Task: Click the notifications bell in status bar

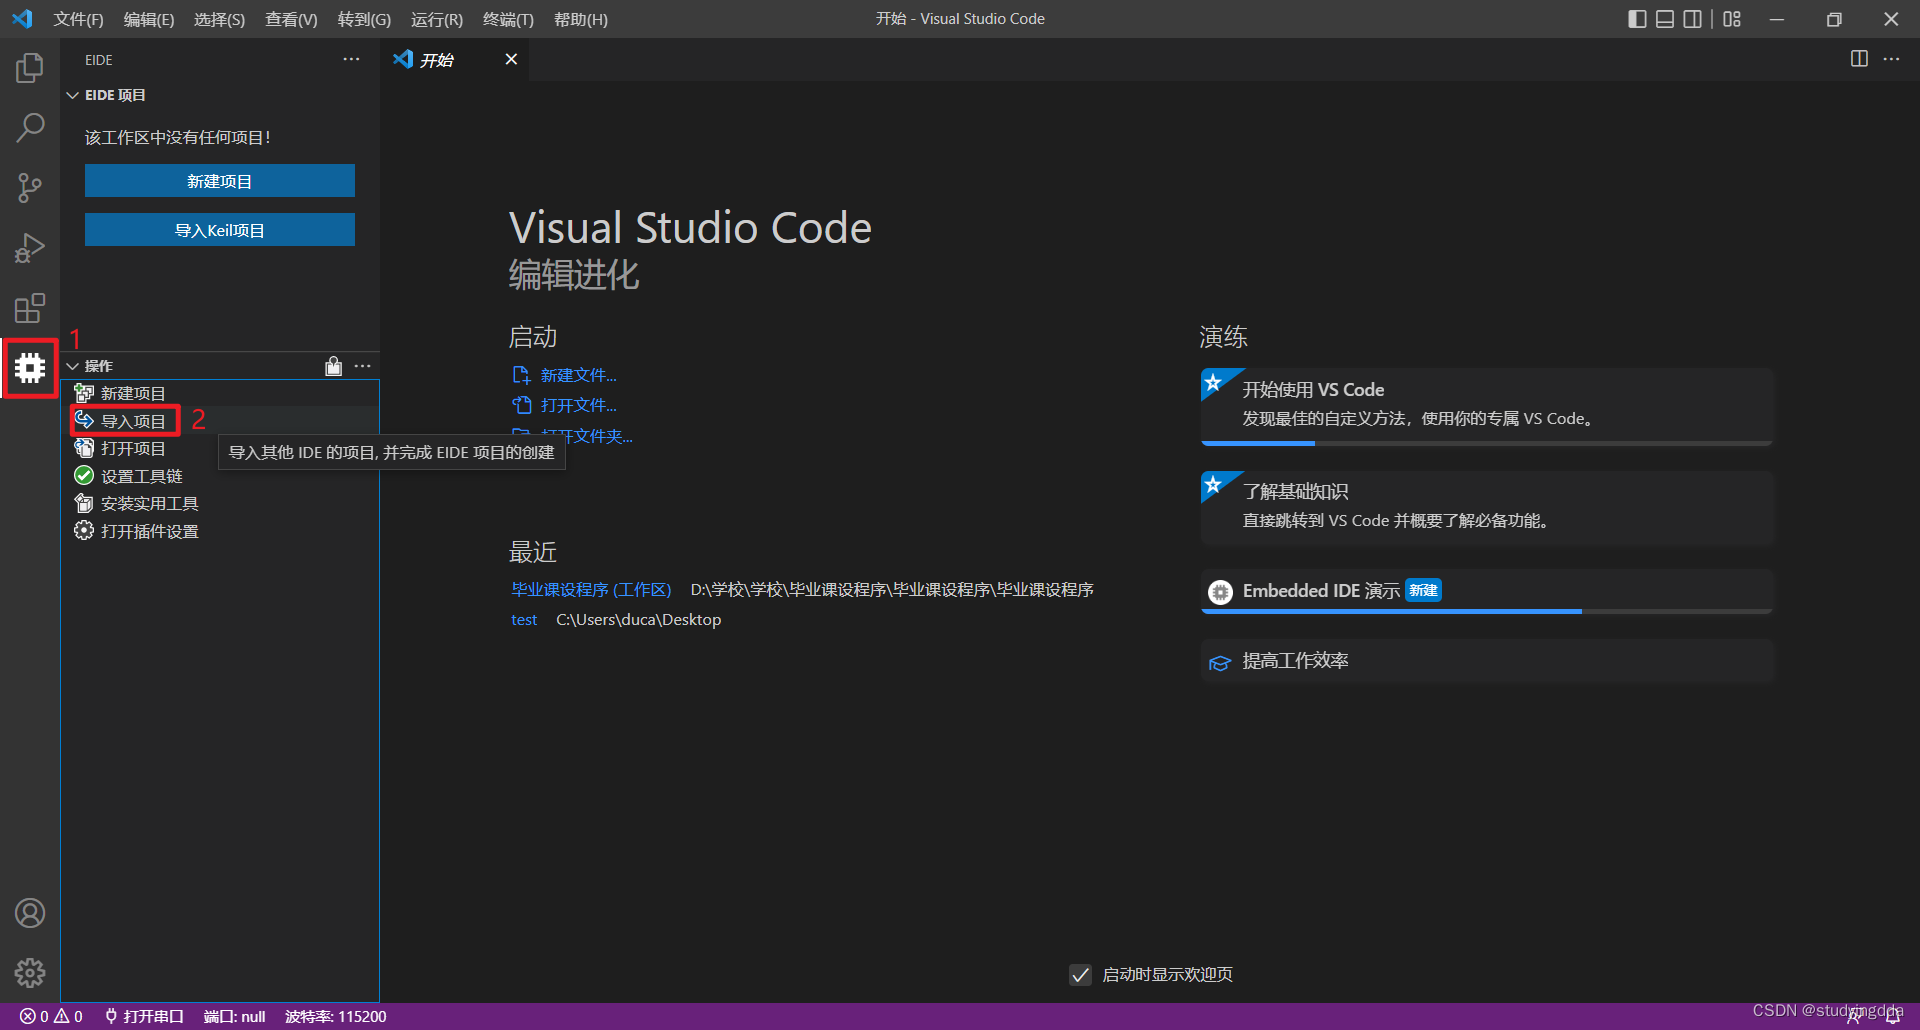Action: 1892,1016
